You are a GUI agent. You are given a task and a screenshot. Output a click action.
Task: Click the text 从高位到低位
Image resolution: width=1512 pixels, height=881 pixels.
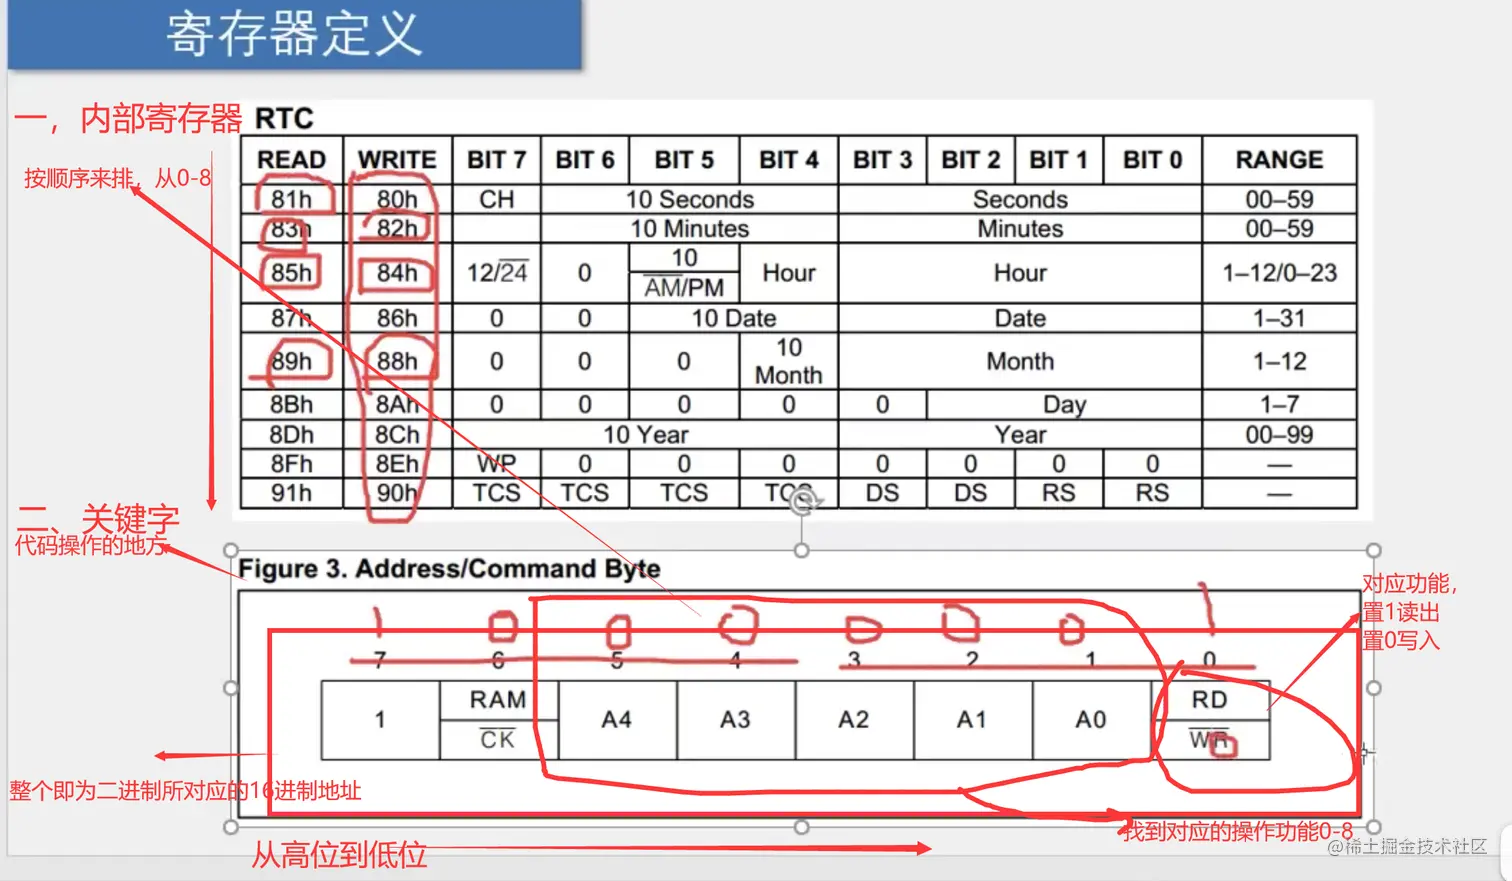point(339,854)
